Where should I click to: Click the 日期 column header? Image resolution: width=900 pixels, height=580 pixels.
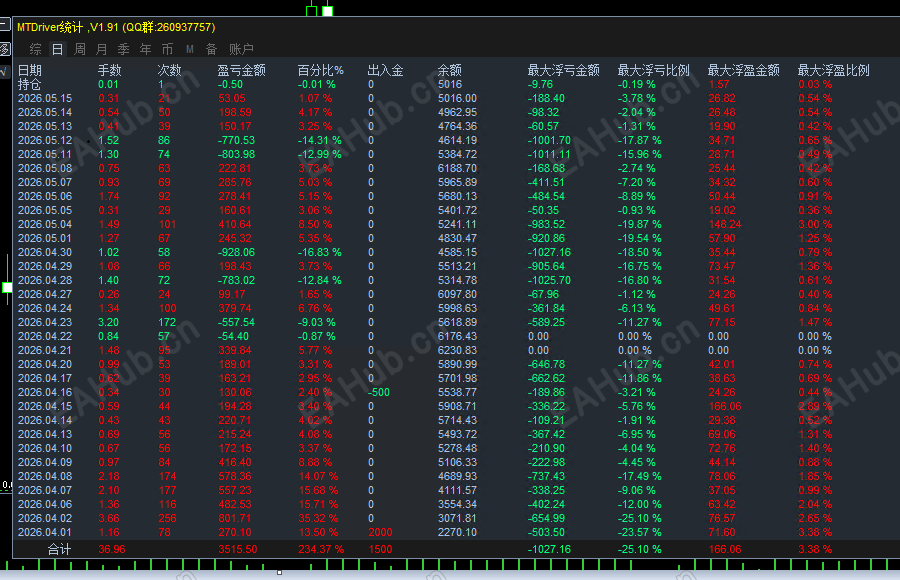(30, 70)
